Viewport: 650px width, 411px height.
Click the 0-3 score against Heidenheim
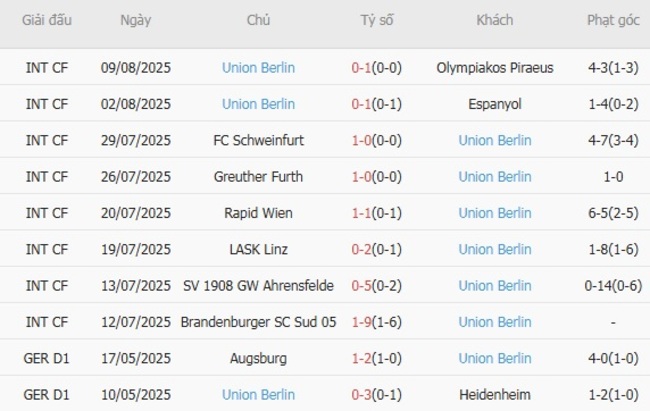[361, 395]
